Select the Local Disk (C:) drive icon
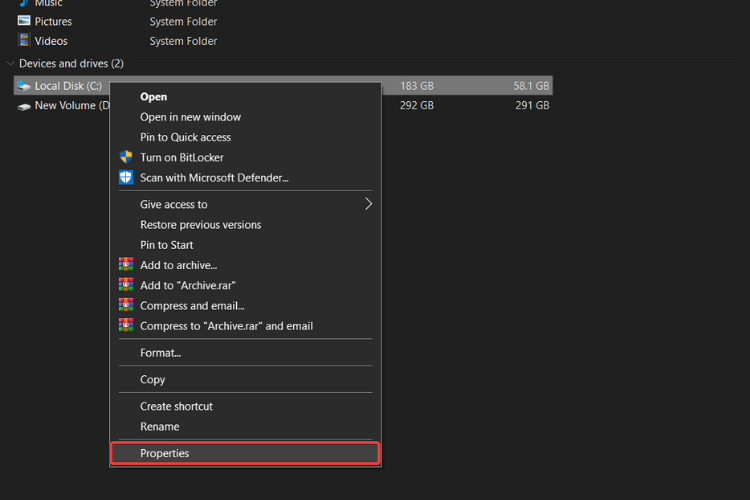The image size is (750, 500). pos(23,86)
